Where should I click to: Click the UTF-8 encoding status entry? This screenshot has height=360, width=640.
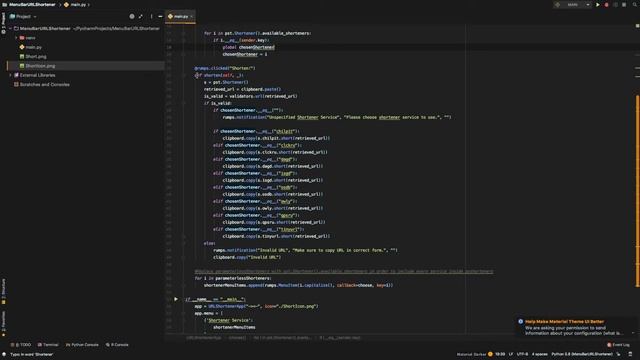click(x=522, y=354)
